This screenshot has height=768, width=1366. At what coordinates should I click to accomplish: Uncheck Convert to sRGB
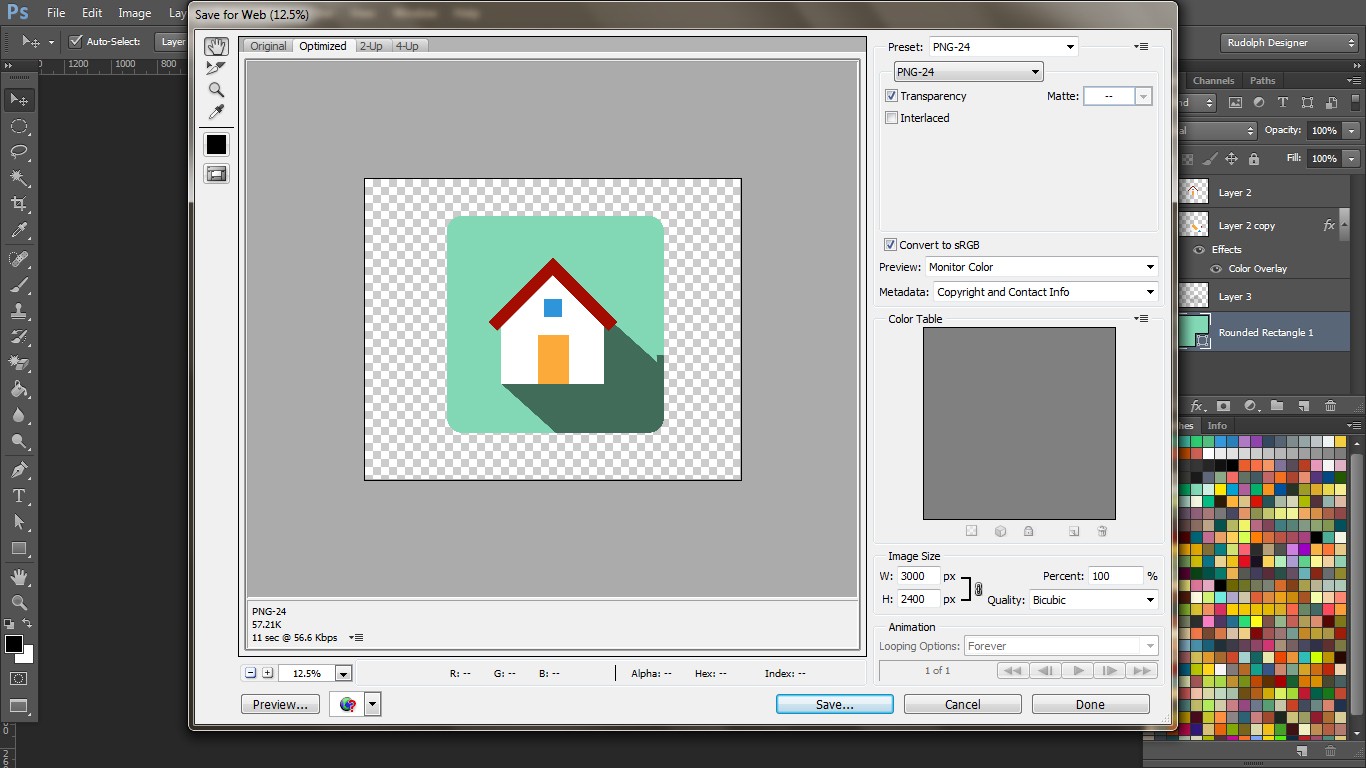tap(889, 244)
